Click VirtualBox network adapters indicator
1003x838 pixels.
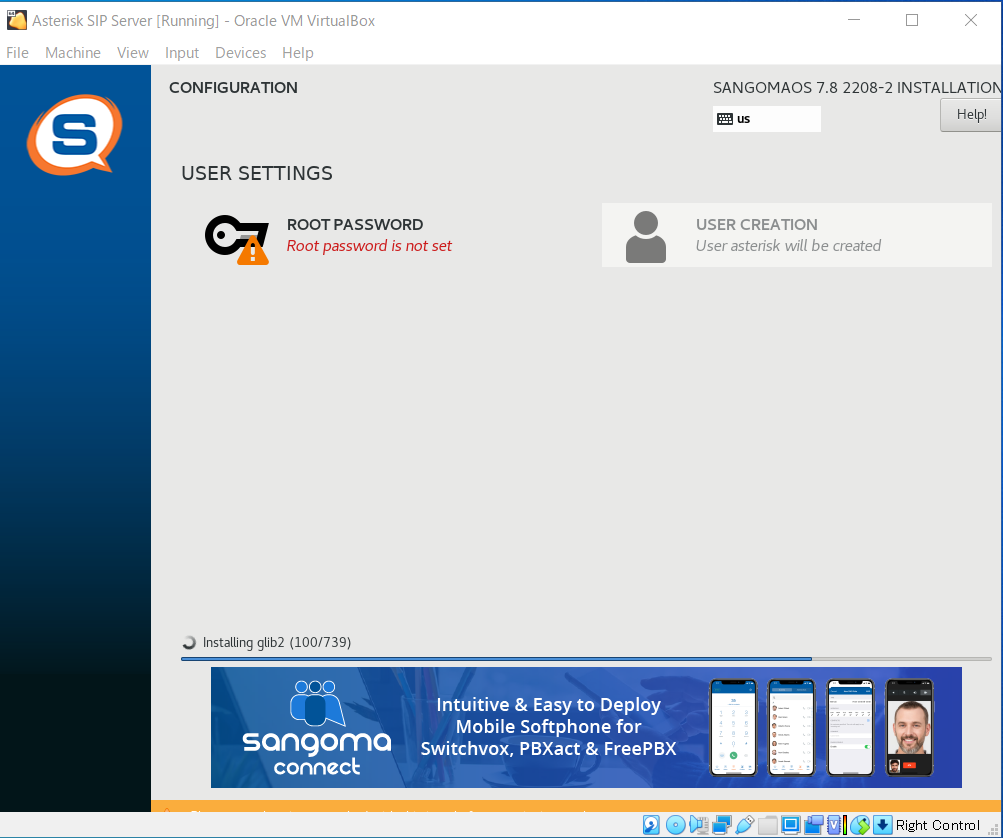[722, 825]
